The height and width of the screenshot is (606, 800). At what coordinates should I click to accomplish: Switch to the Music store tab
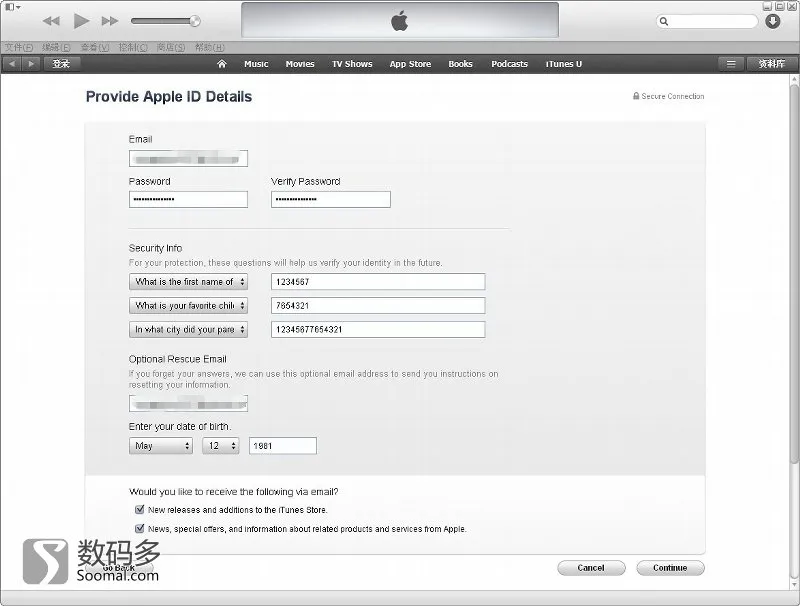pyautogui.click(x=256, y=64)
